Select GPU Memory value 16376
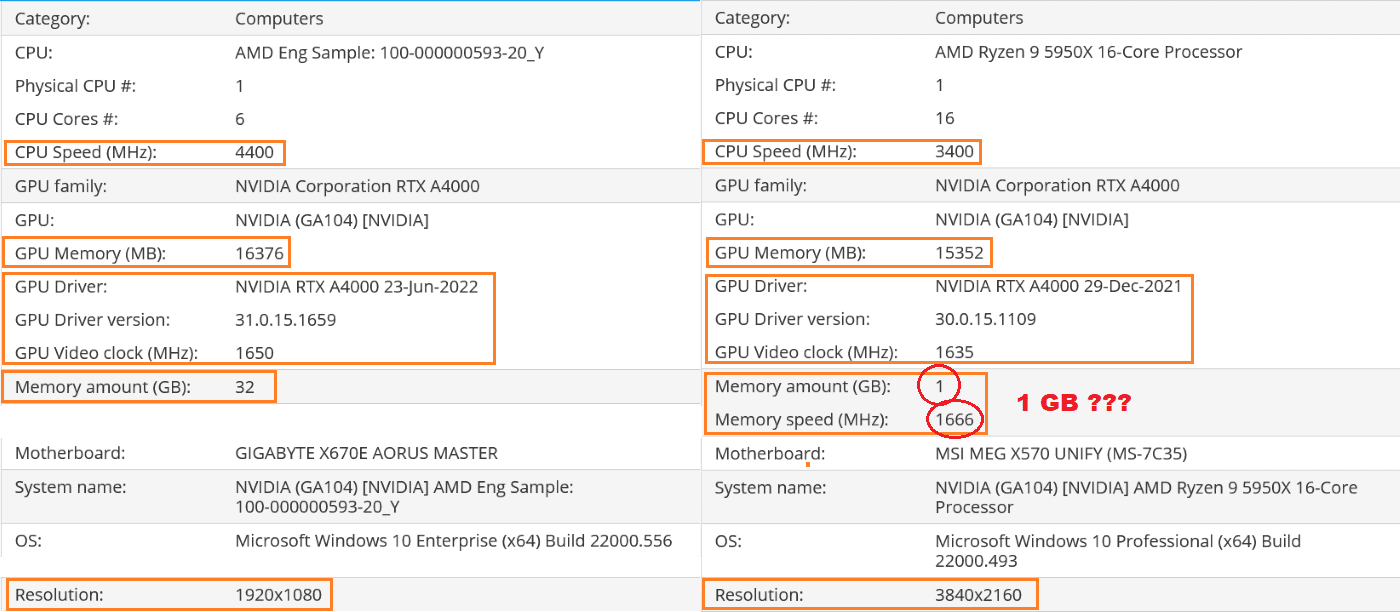Viewport: 1400px width, 612px height. click(259, 254)
